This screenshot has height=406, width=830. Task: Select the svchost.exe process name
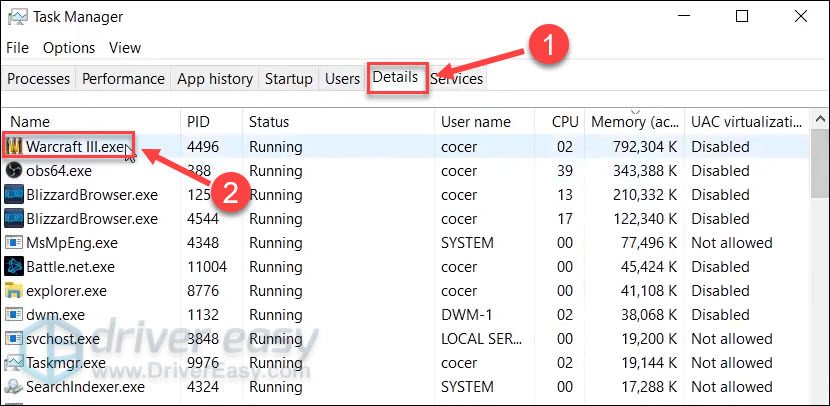click(x=63, y=339)
